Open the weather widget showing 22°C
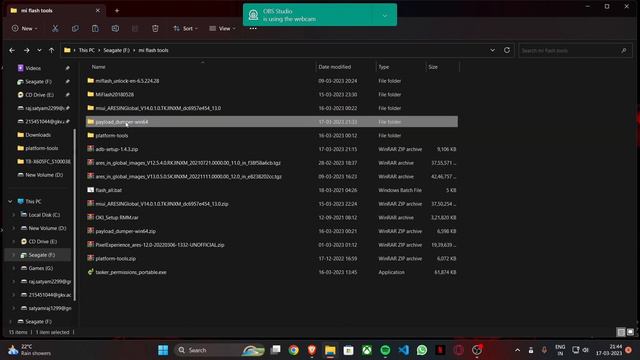Viewport: 640px width, 360px height. click(29, 350)
